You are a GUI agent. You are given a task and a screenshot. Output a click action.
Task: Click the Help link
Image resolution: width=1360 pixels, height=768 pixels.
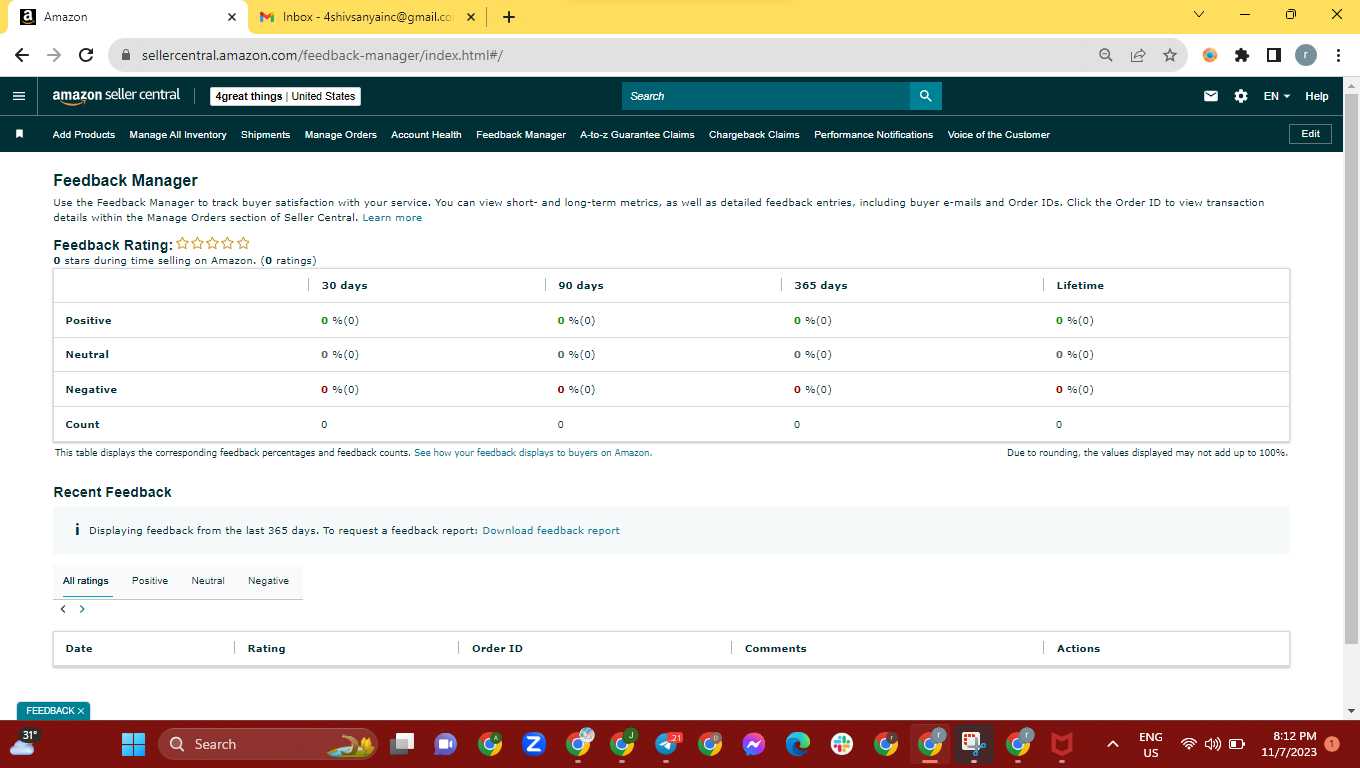tap(1317, 96)
